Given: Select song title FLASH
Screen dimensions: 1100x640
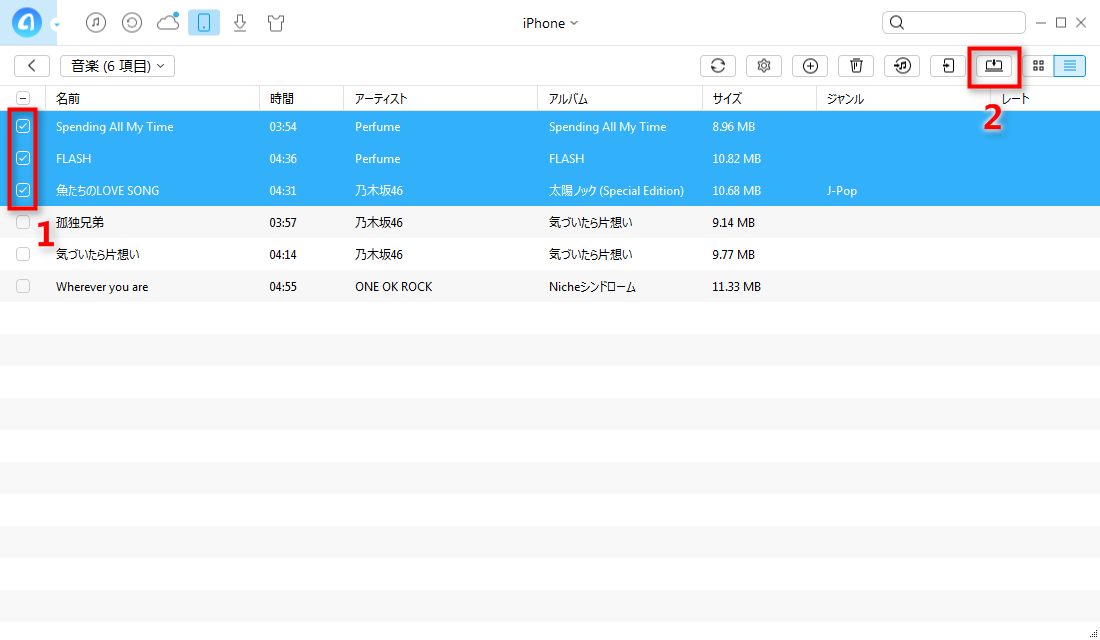Looking at the screenshot, I should [x=74, y=159].
